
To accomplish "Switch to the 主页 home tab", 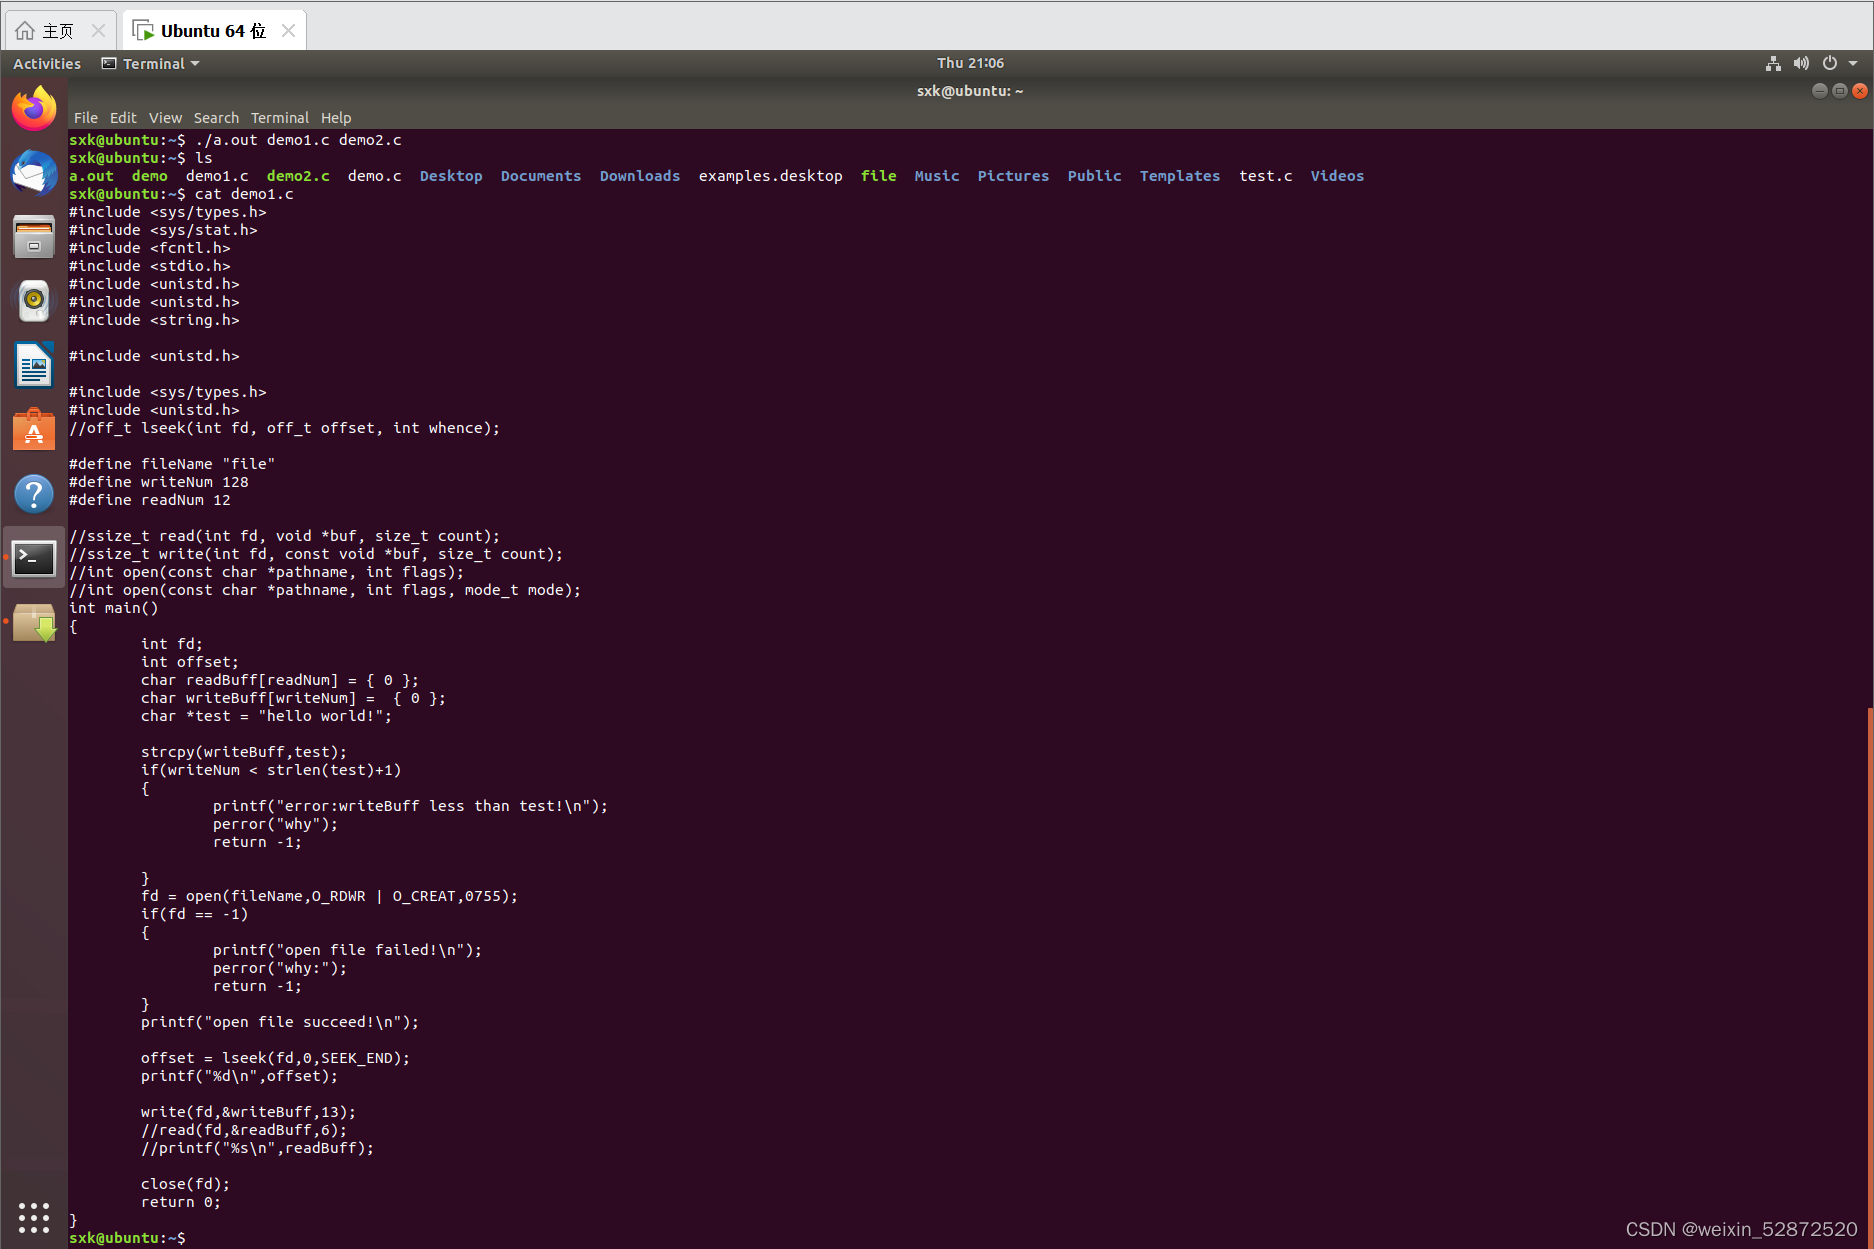I will [58, 31].
